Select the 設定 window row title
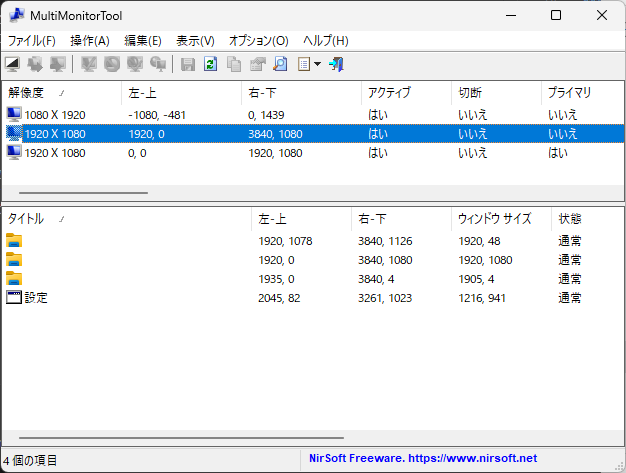Image resolution: width=626 pixels, height=473 pixels. tap(36, 298)
